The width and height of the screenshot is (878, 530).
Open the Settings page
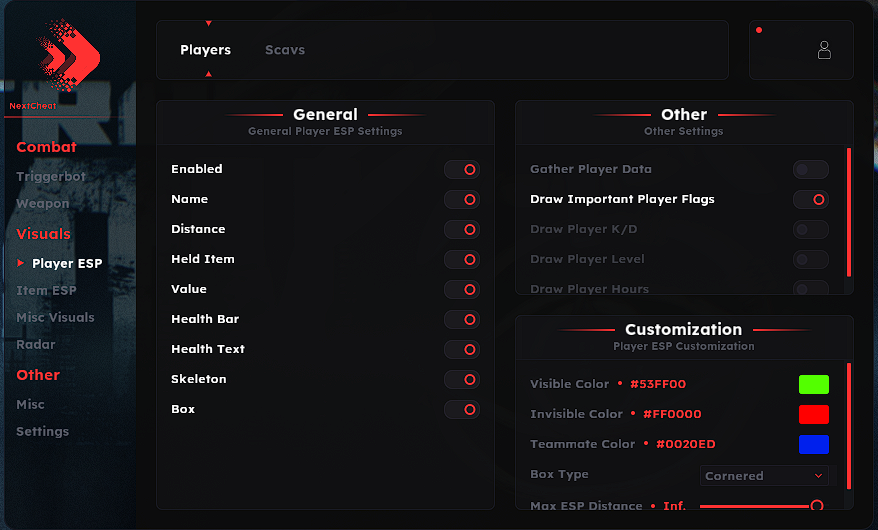point(43,432)
